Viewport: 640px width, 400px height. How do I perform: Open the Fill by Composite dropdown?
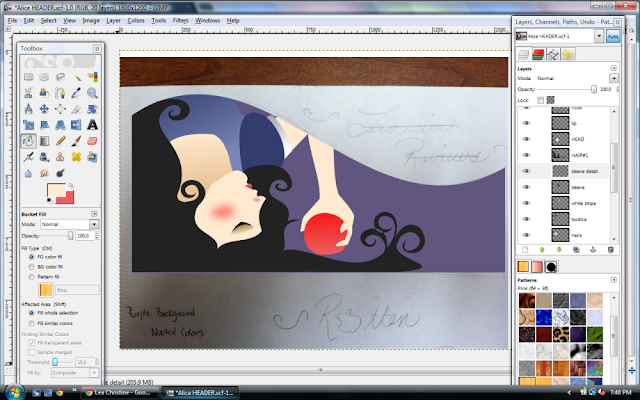[x=75, y=373]
